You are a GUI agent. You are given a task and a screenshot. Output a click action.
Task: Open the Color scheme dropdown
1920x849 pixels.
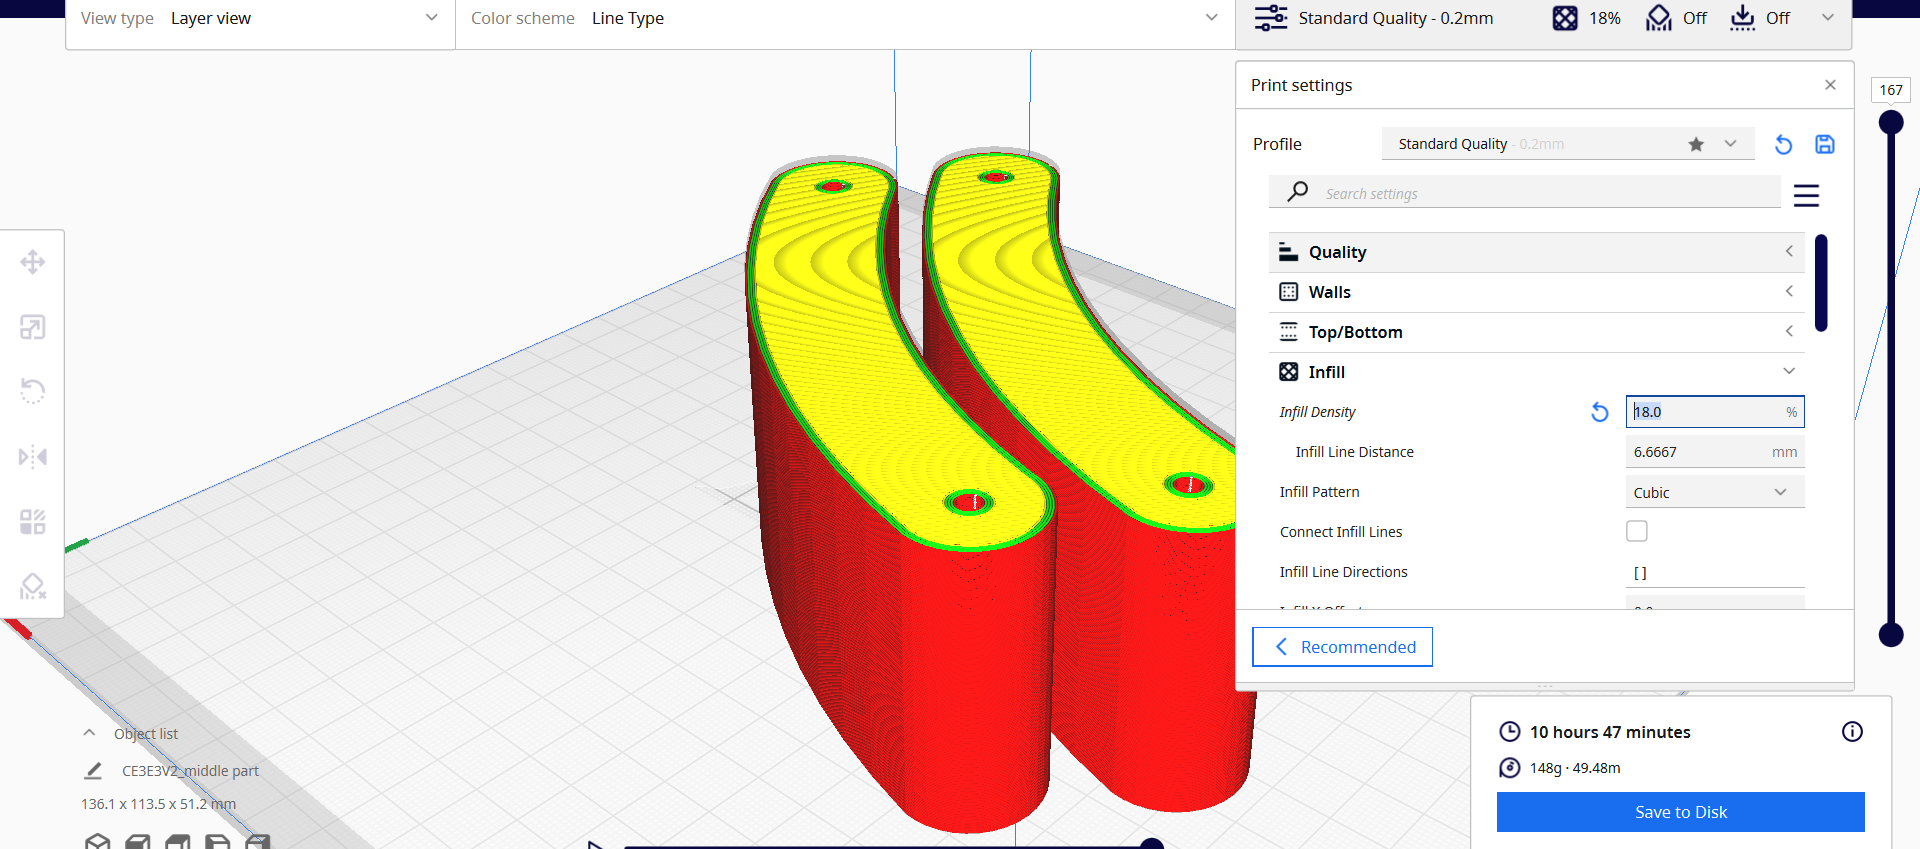pyautogui.click(x=845, y=18)
